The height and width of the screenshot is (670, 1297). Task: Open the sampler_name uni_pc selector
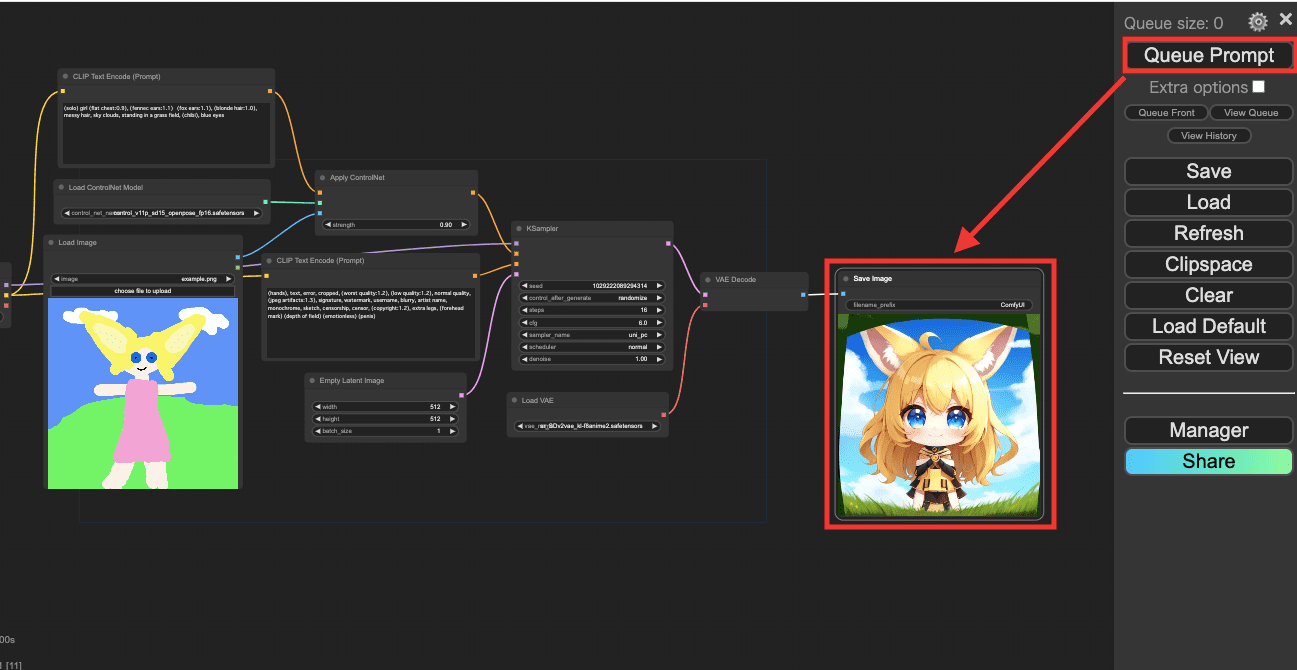pos(592,335)
